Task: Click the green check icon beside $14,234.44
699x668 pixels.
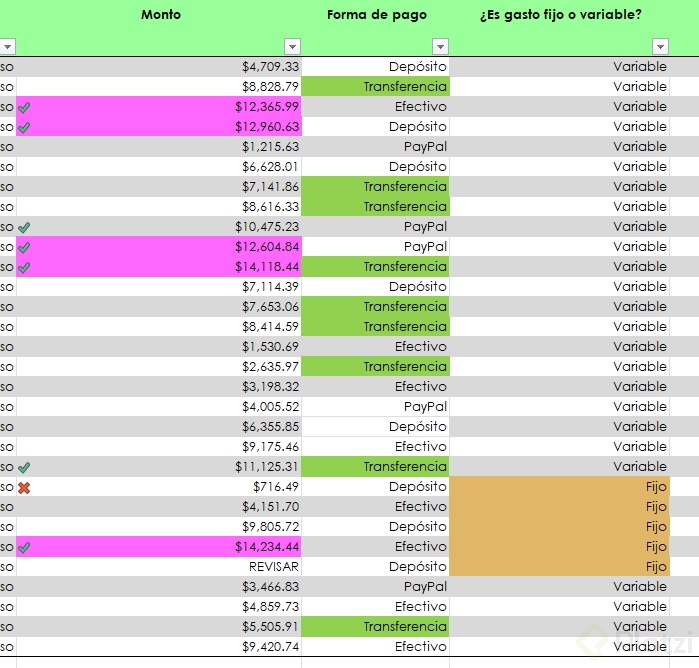Action: [x=24, y=547]
